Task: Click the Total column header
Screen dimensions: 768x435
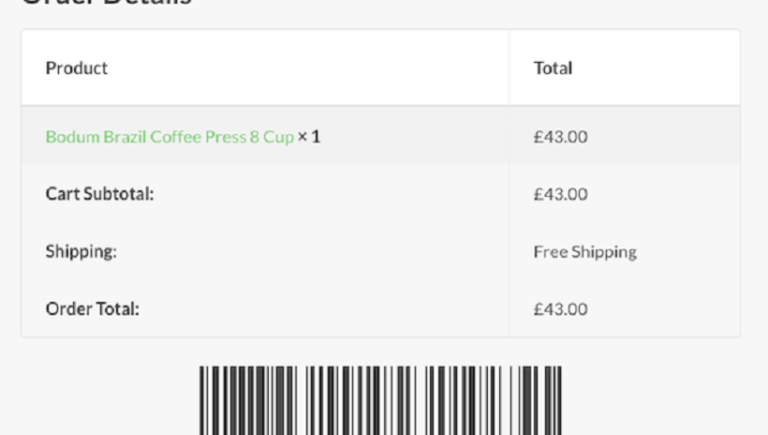Action: click(x=553, y=68)
